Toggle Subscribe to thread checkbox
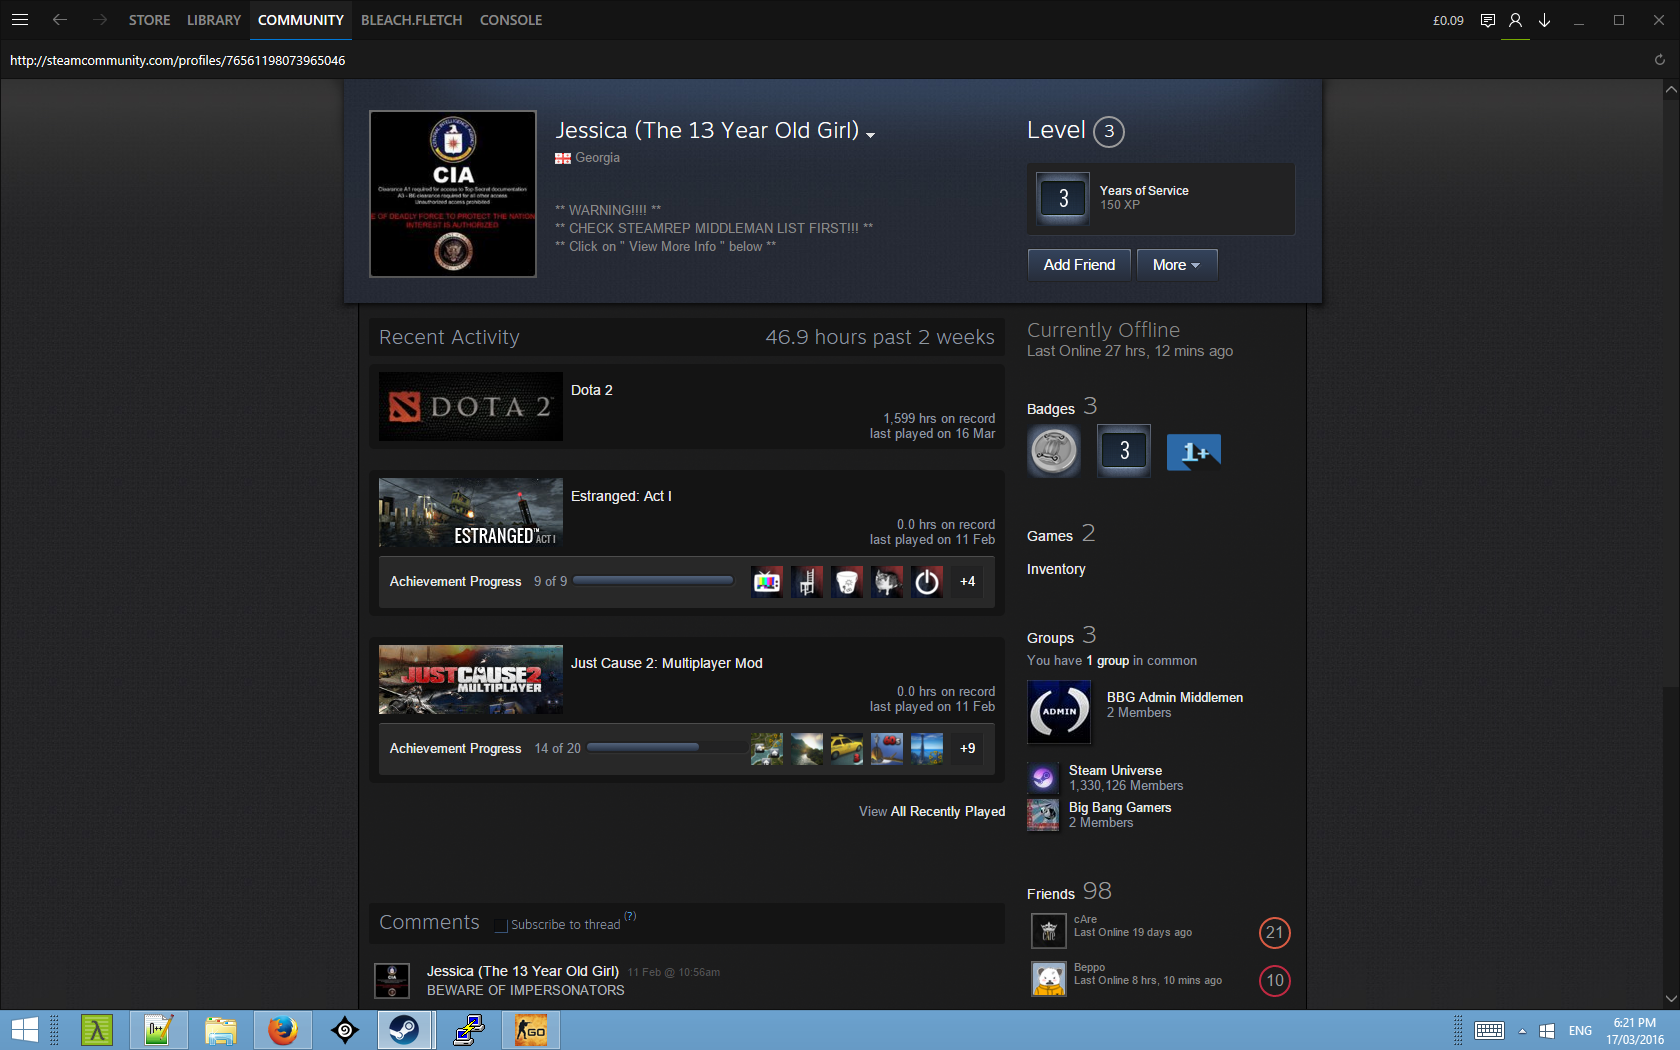The image size is (1680, 1050). 501,926
